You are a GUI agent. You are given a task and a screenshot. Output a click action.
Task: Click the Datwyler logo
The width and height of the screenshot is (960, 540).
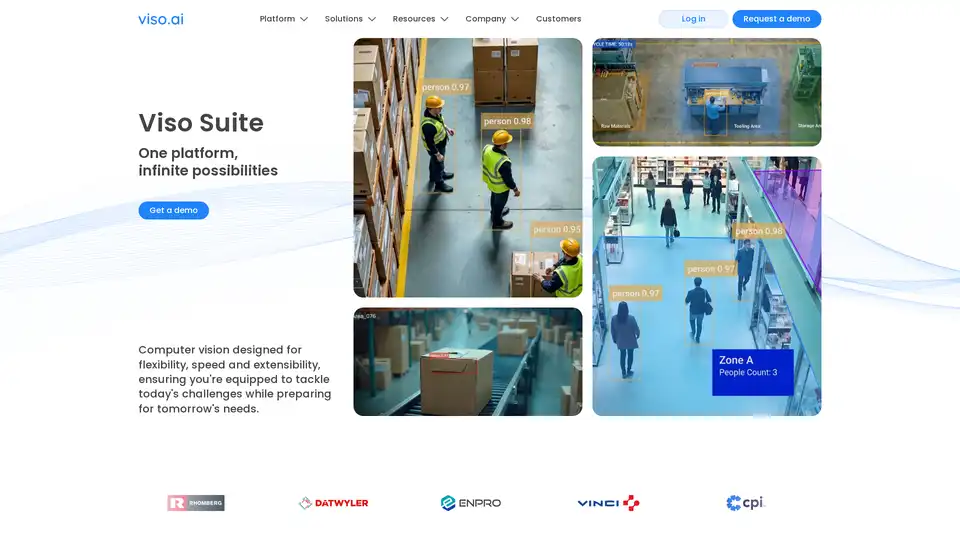coord(334,503)
